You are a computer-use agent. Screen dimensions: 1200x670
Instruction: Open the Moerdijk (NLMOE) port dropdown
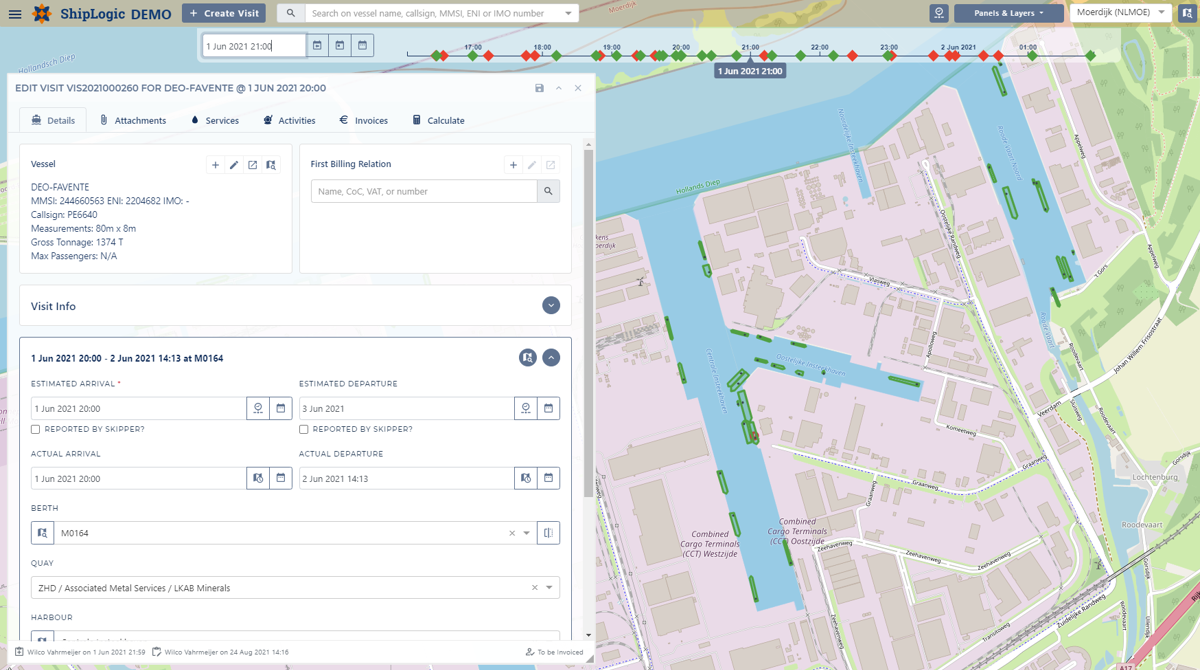click(x=1119, y=13)
